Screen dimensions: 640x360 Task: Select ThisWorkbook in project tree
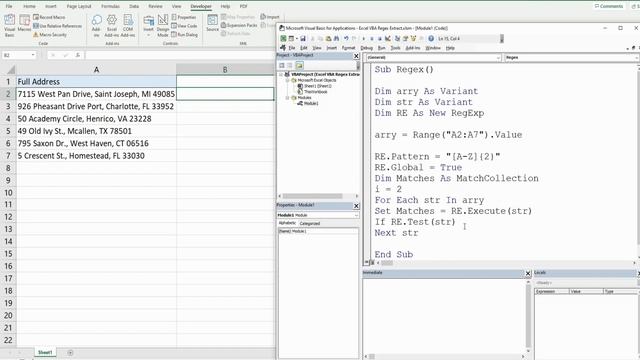pyautogui.click(x=316, y=92)
